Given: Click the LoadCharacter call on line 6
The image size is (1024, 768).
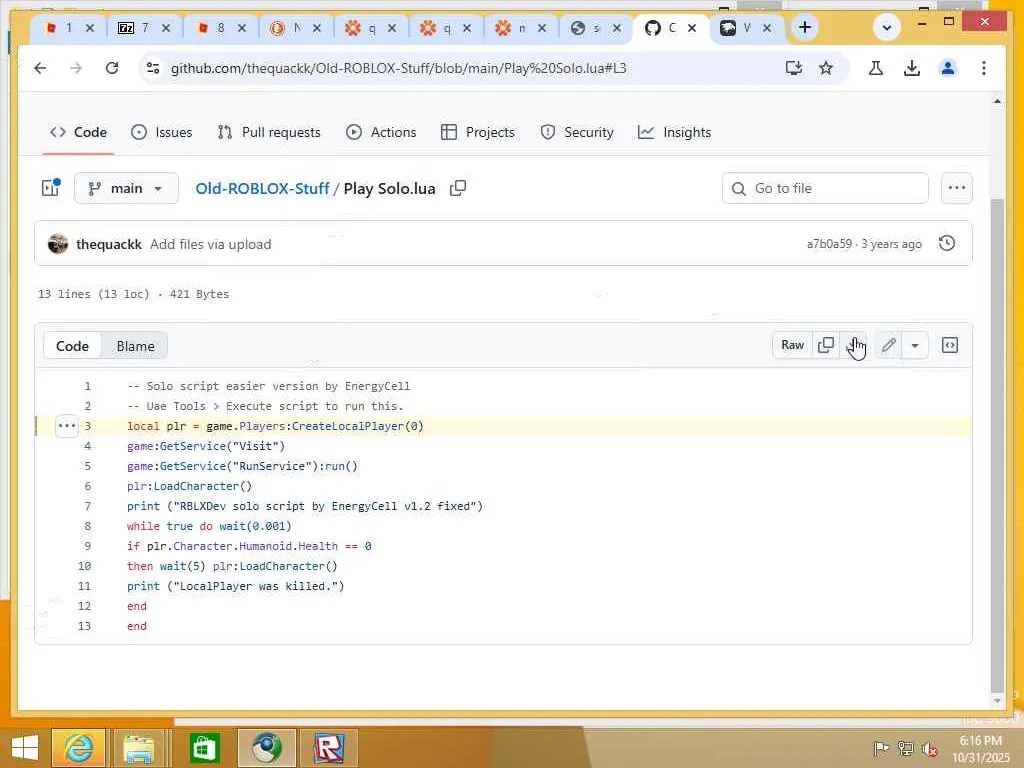Looking at the screenshot, I should click(x=196, y=486).
